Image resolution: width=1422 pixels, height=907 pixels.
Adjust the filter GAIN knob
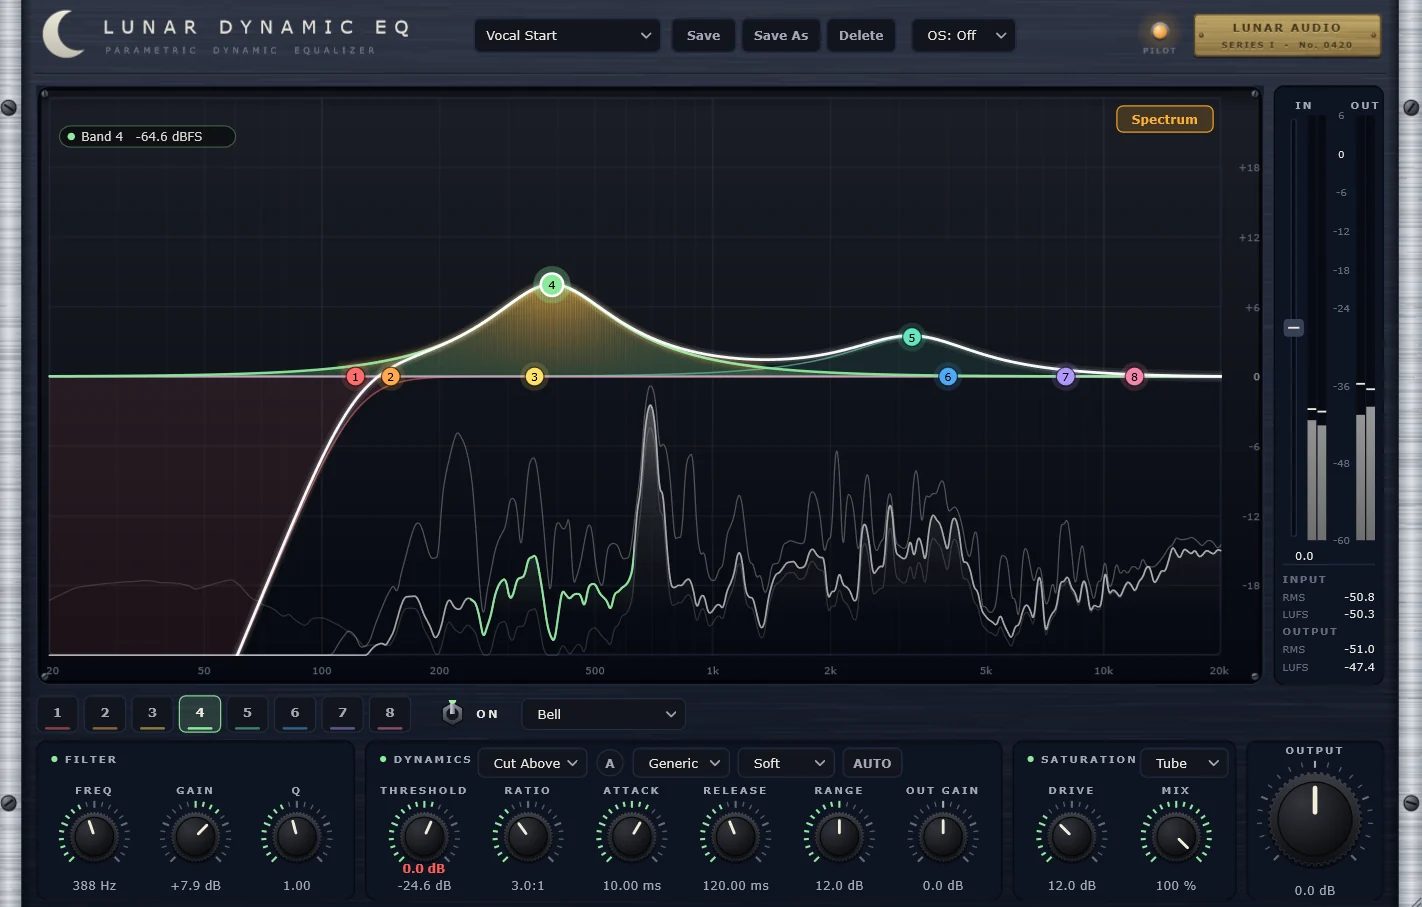coord(195,837)
